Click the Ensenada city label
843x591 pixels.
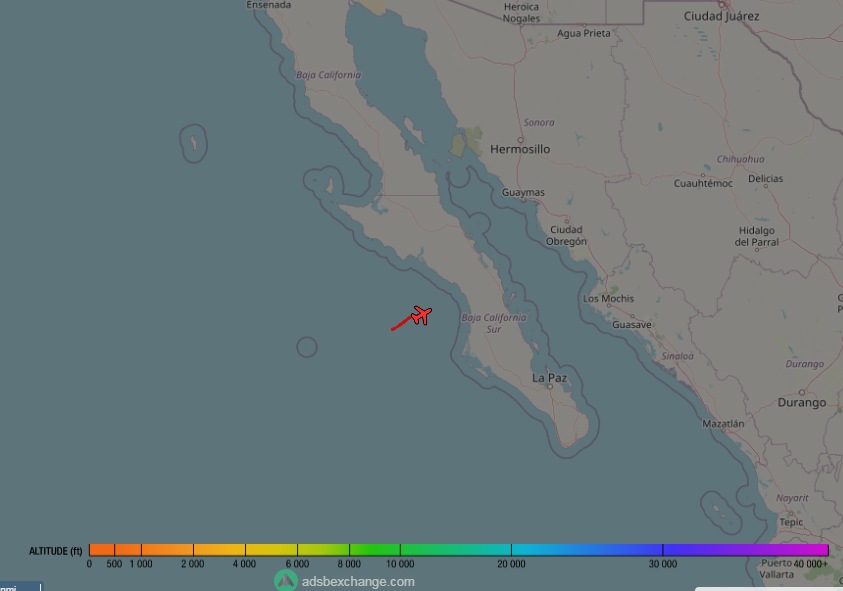(269, 5)
